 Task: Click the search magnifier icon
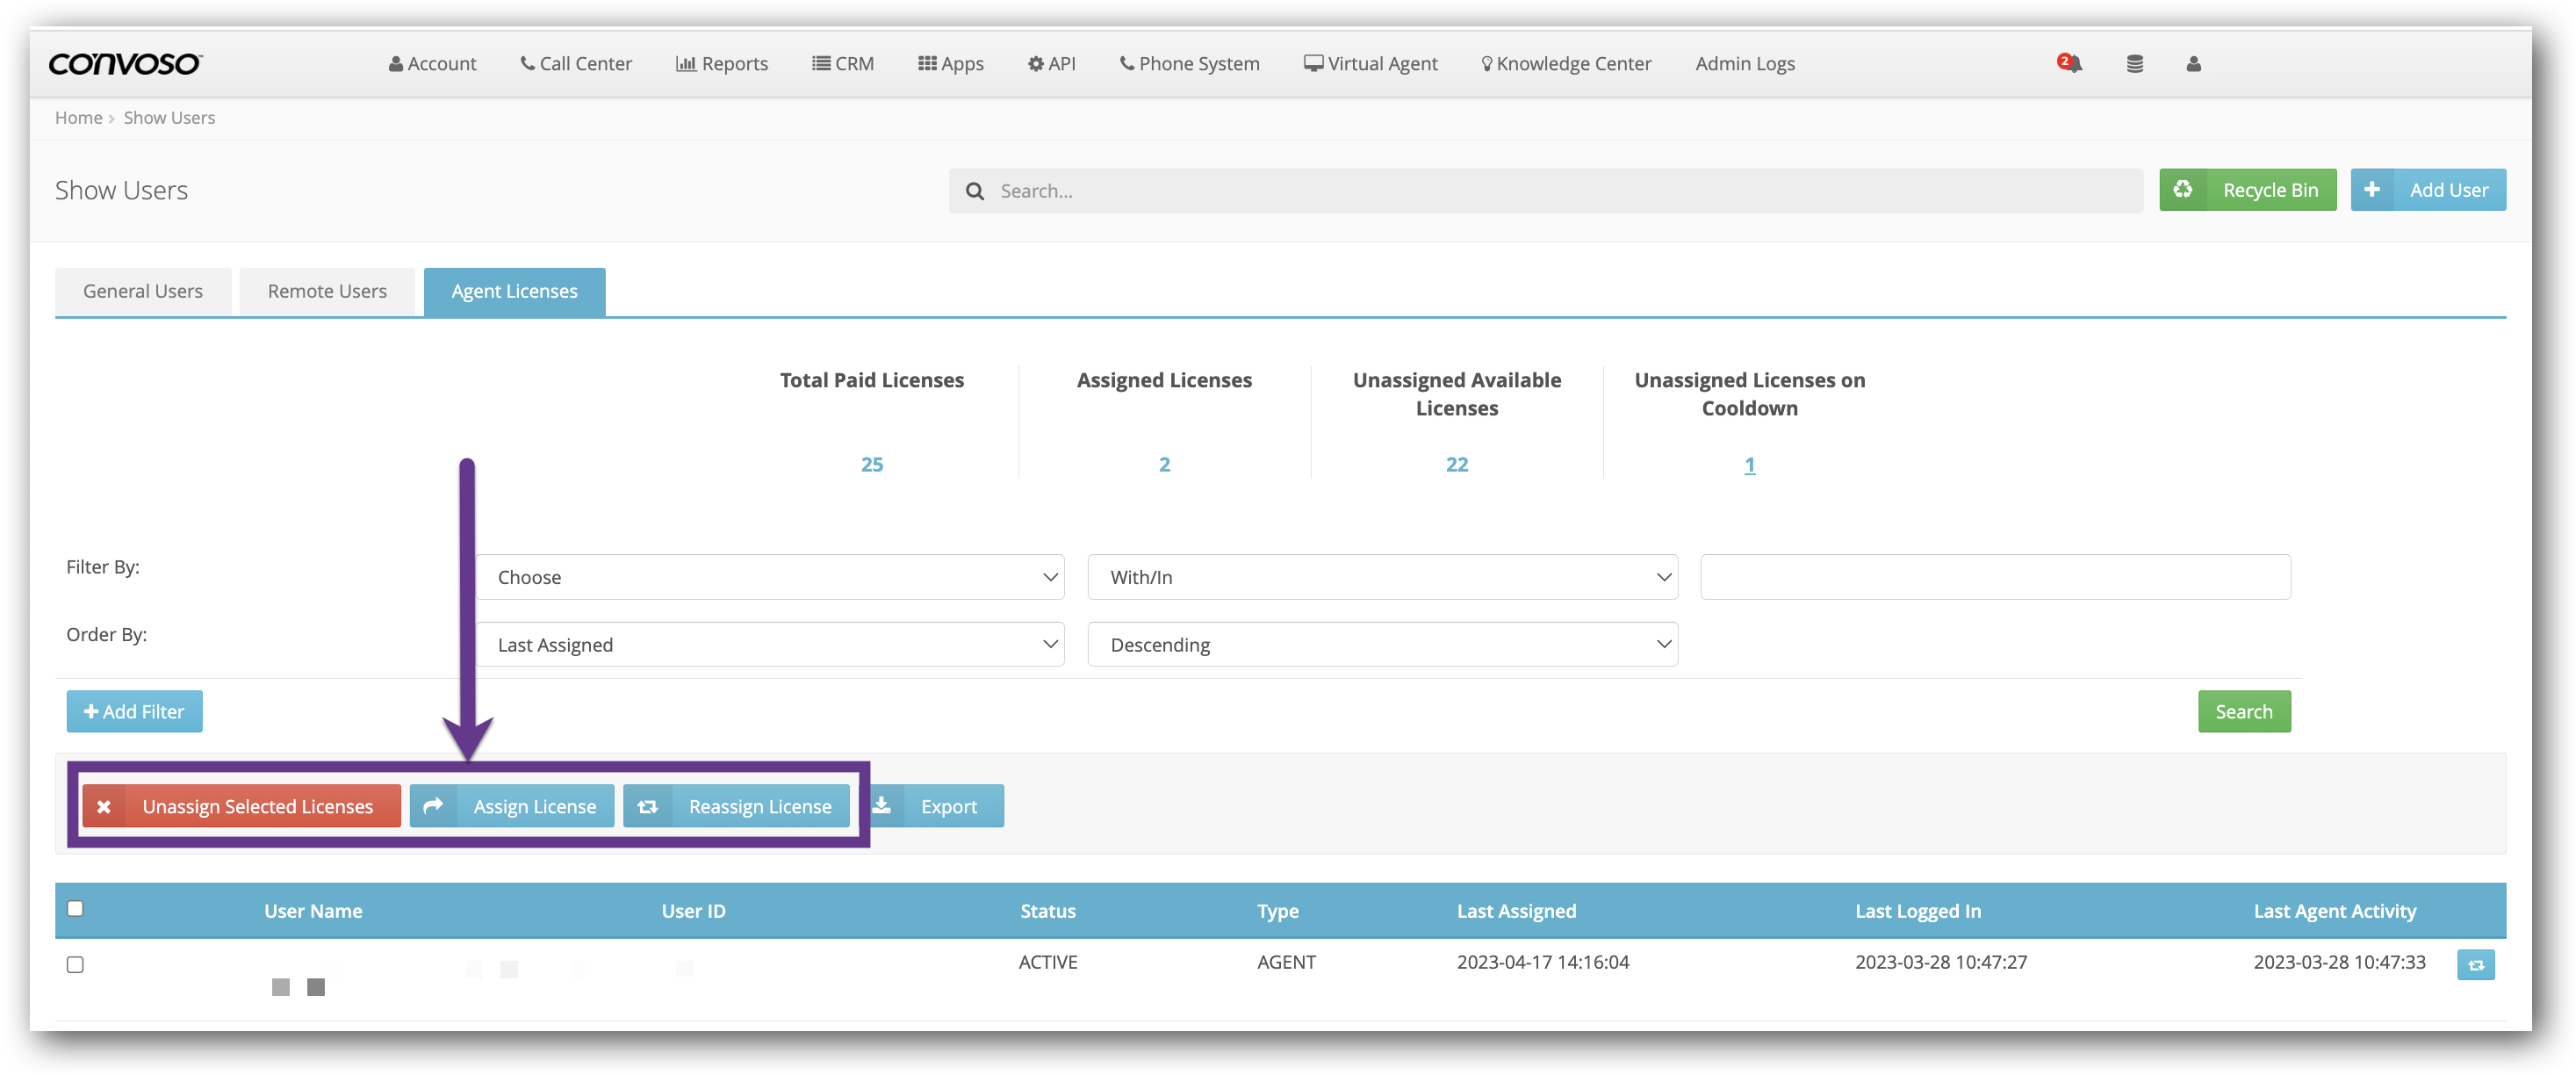[974, 191]
